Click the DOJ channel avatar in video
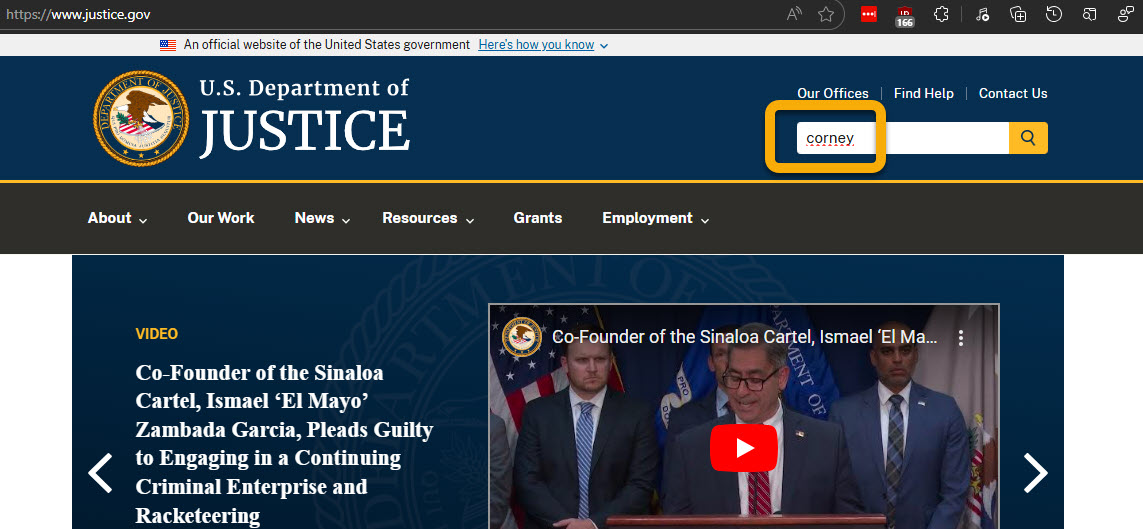 click(x=522, y=337)
